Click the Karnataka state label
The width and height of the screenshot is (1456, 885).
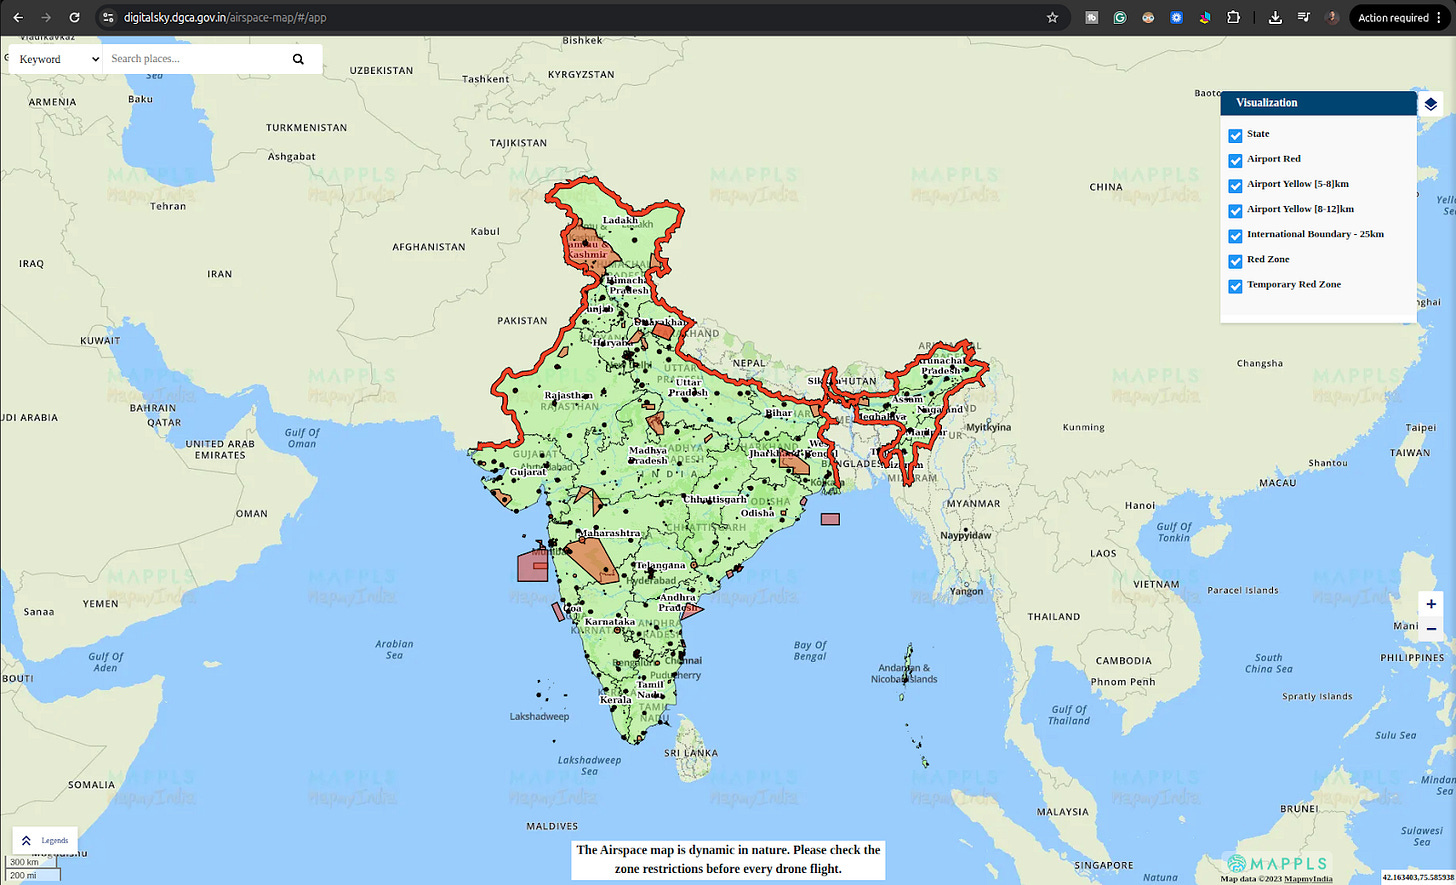click(610, 622)
